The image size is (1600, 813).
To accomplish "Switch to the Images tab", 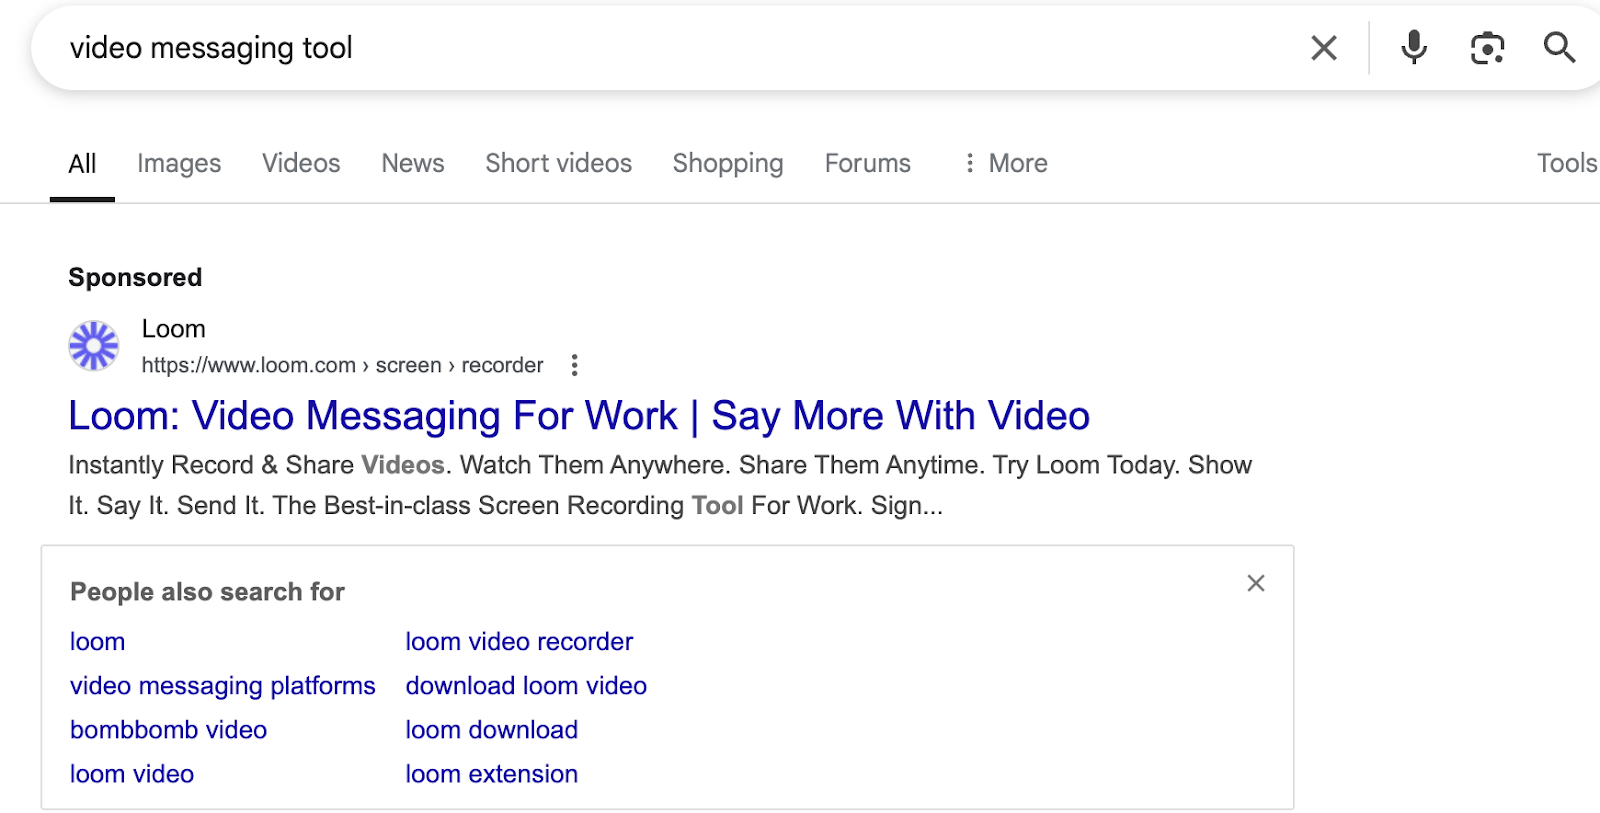I will (179, 164).
